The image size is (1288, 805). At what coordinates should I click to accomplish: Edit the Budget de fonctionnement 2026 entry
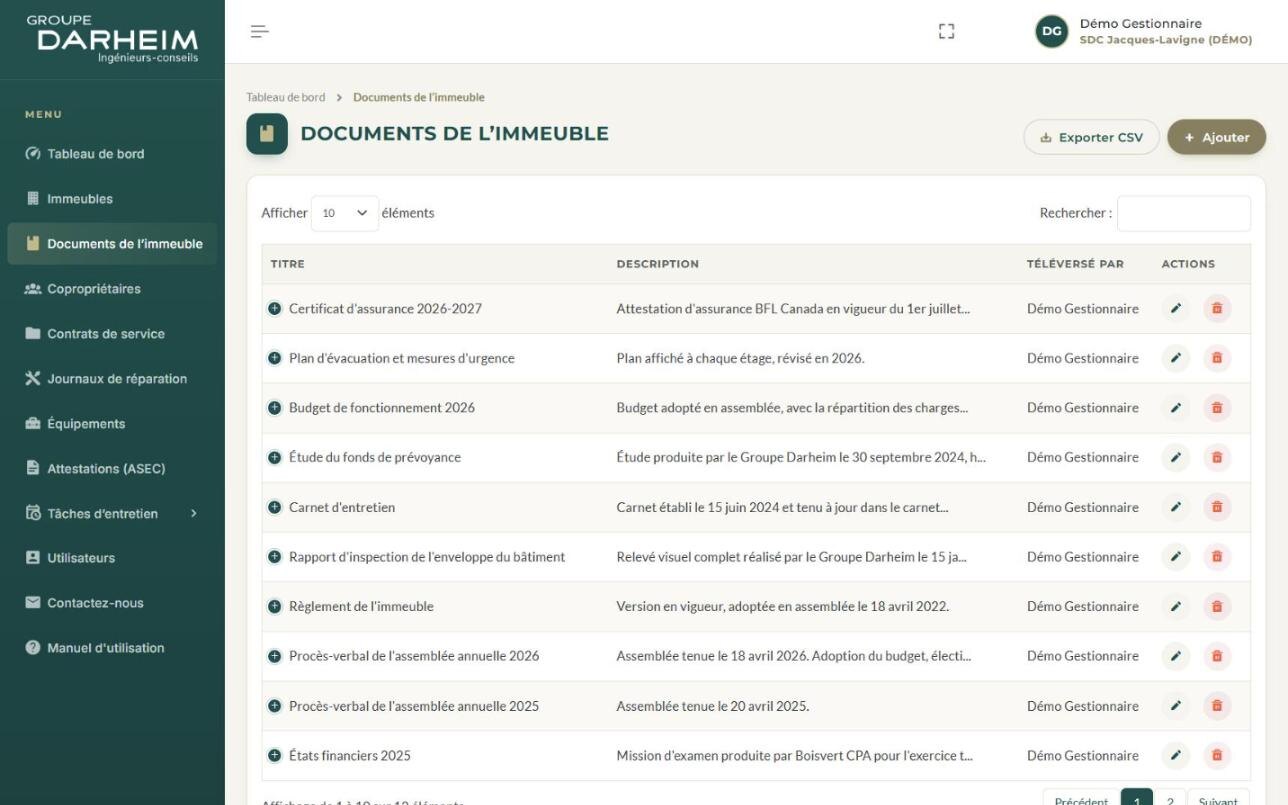pos(1176,408)
